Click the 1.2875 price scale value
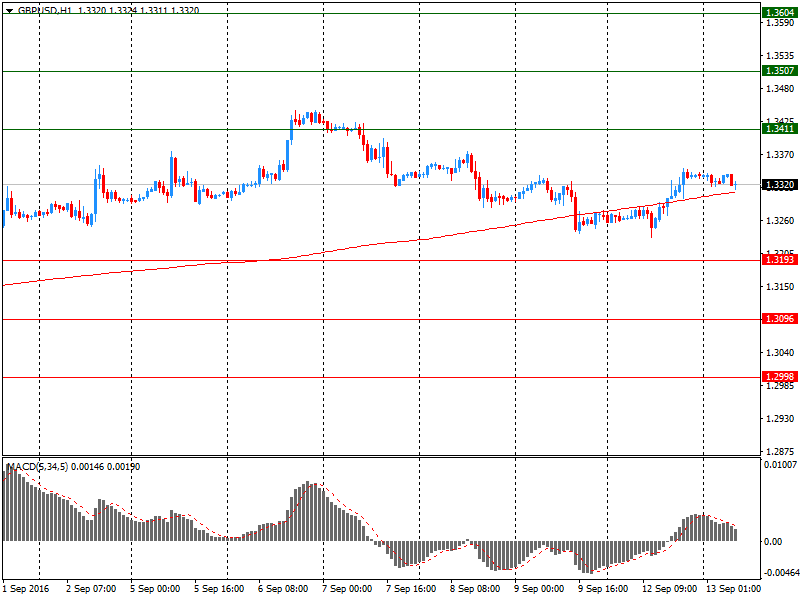The image size is (800, 600). click(780, 451)
